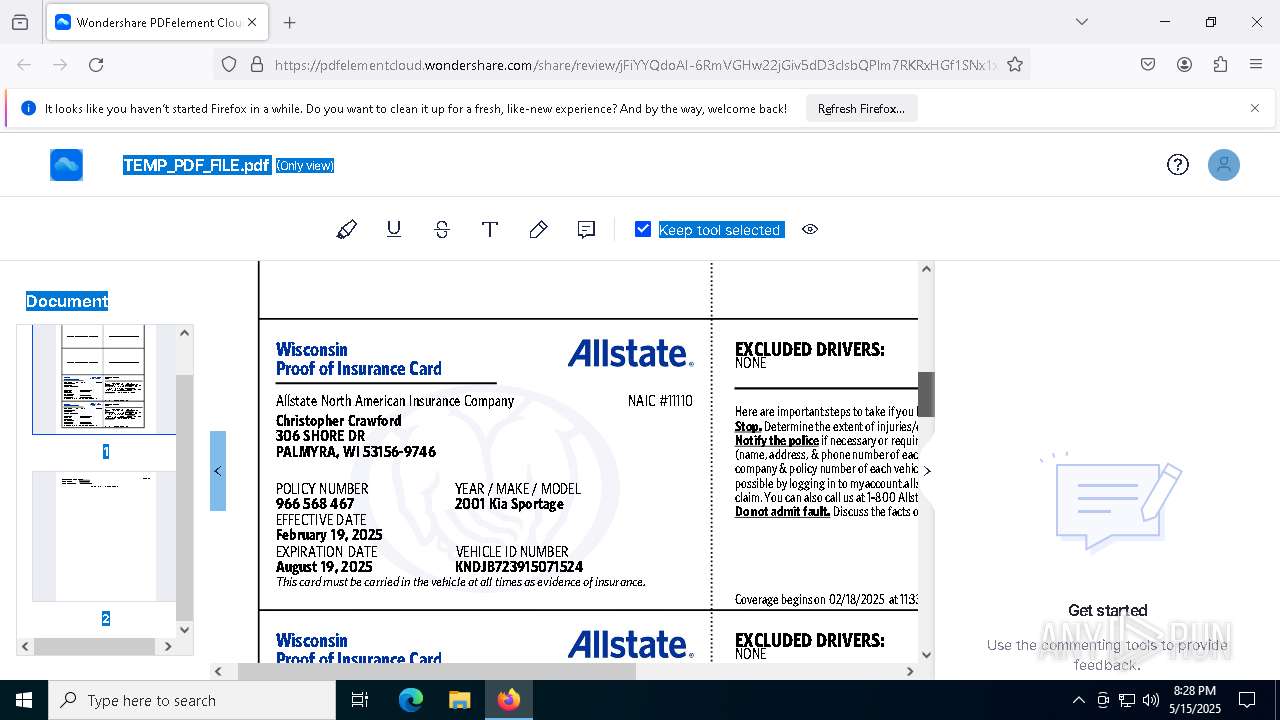Reload the page with Firefox reload button

pos(96,64)
